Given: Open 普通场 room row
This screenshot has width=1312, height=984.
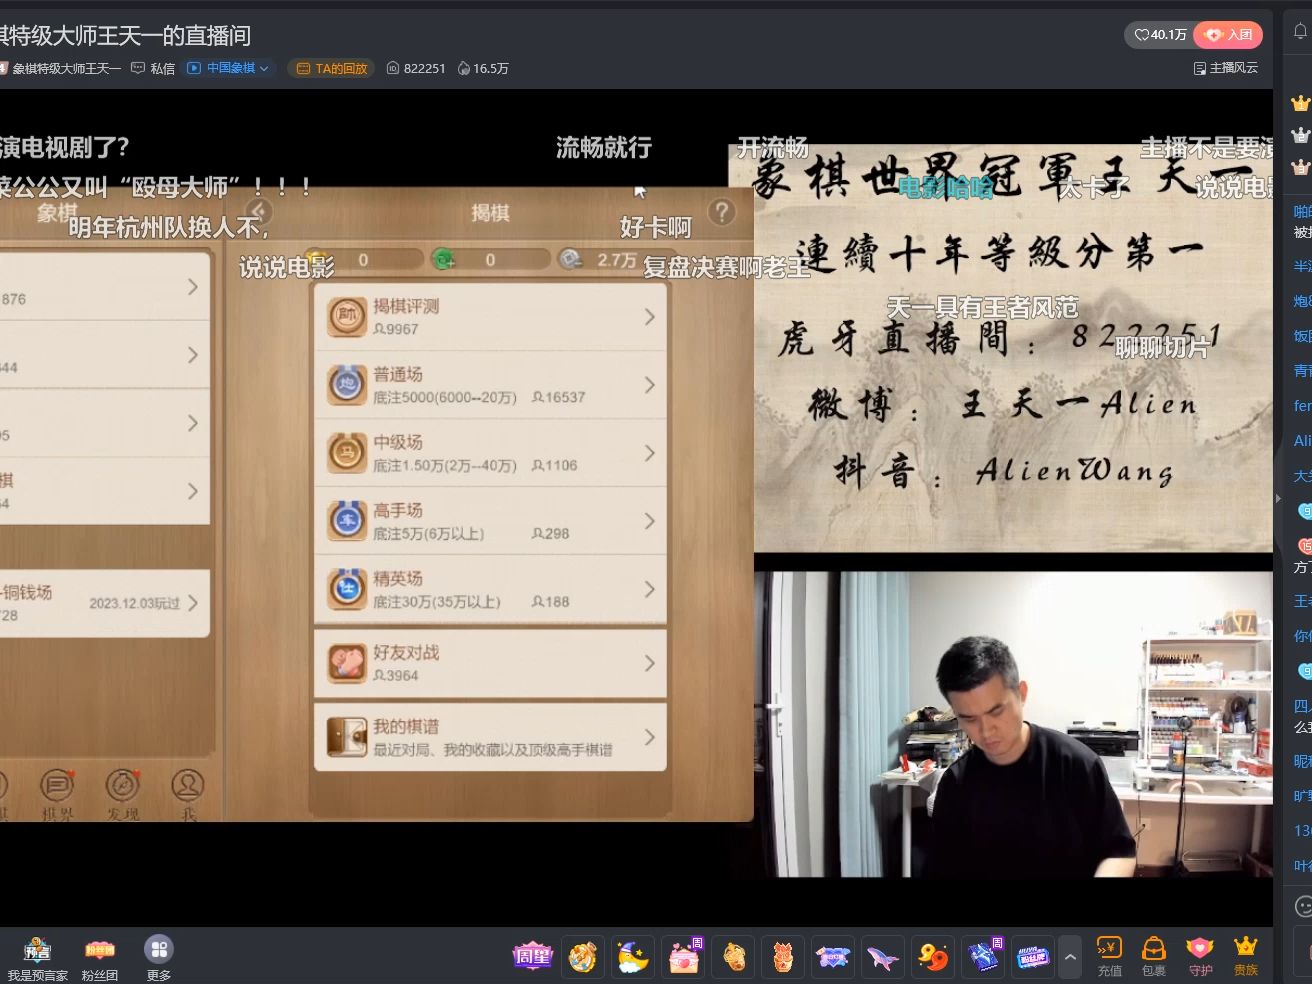Looking at the screenshot, I should click(x=490, y=384).
